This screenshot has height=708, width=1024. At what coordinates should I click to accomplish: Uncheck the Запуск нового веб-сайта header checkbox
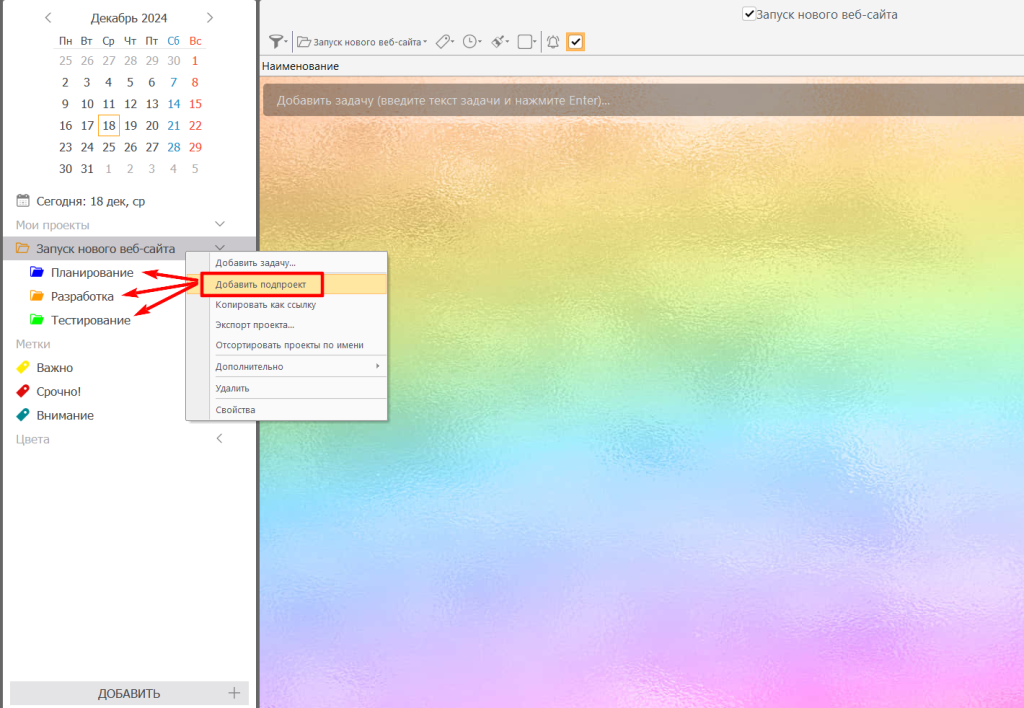[x=748, y=15]
